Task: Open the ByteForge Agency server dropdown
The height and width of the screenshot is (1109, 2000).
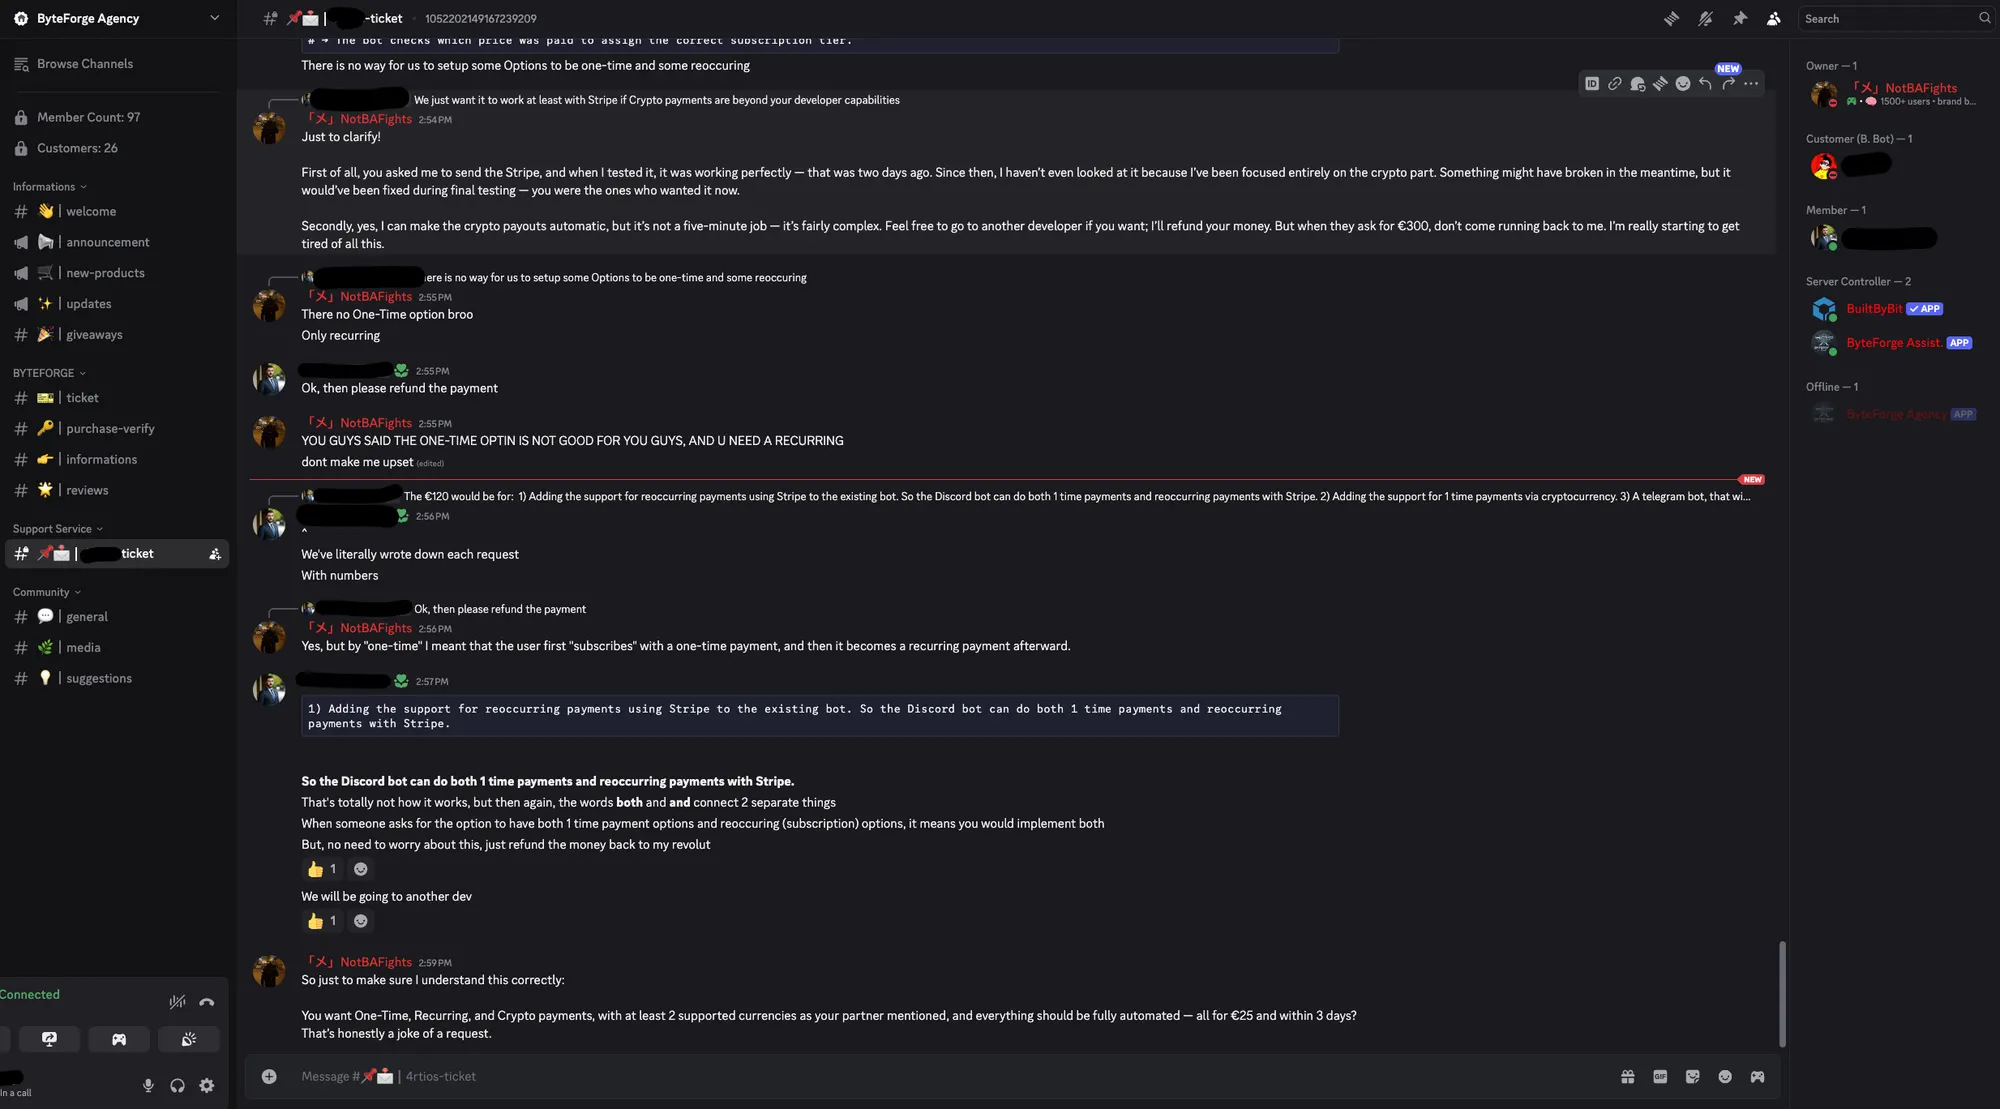Action: pyautogui.click(x=214, y=18)
